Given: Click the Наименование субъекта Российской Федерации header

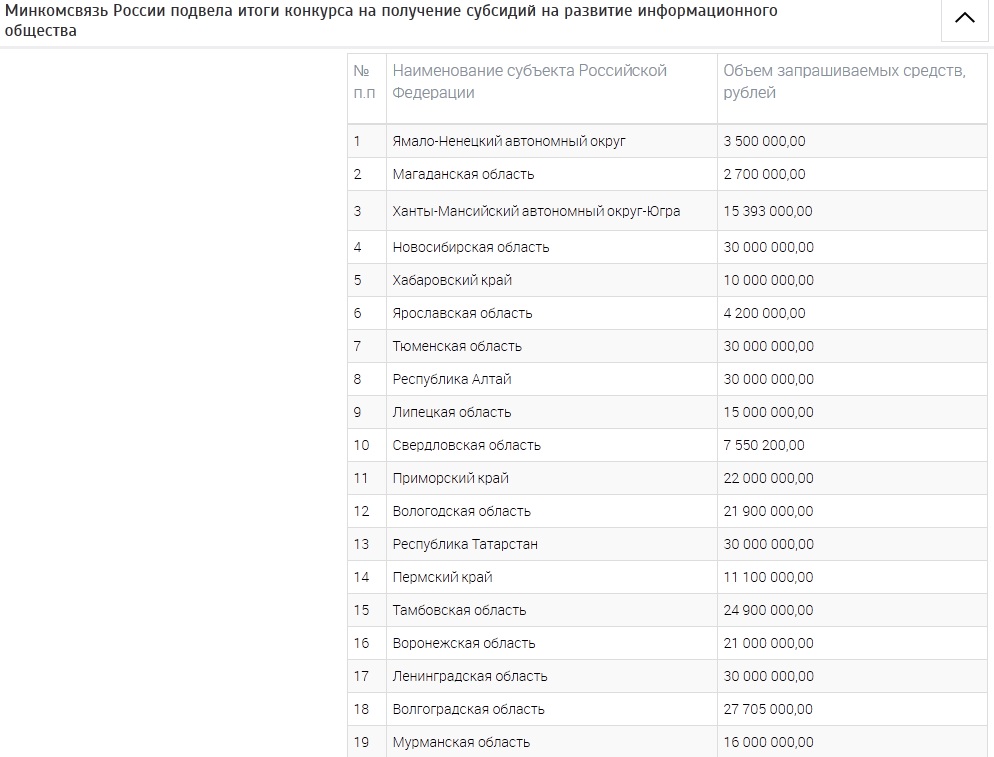Looking at the screenshot, I should pyautogui.click(x=529, y=81).
